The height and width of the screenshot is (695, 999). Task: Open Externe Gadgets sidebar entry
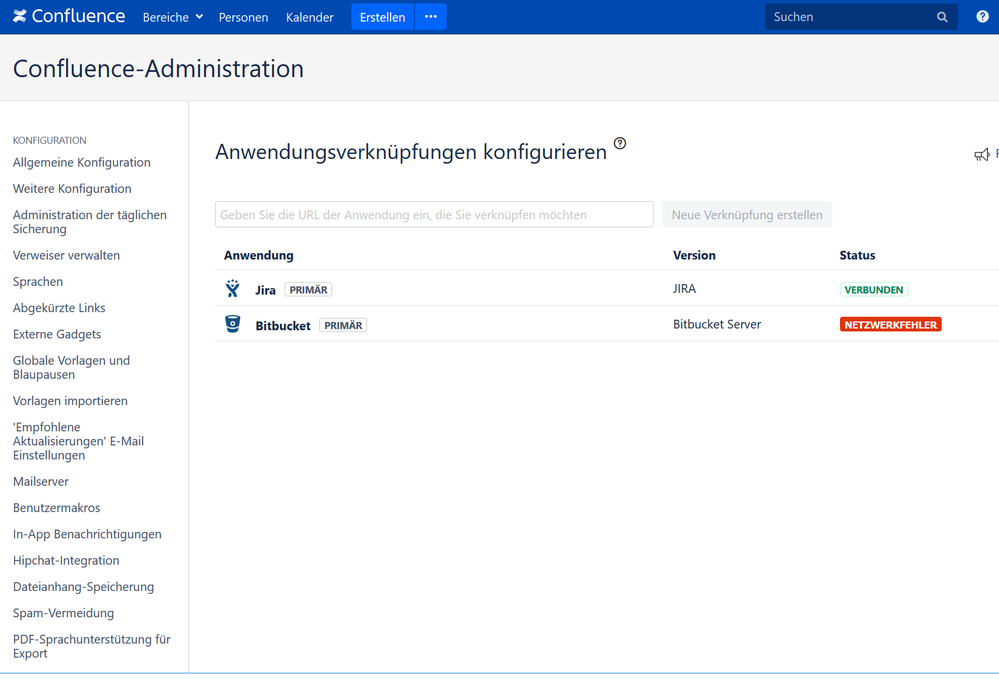(x=57, y=334)
